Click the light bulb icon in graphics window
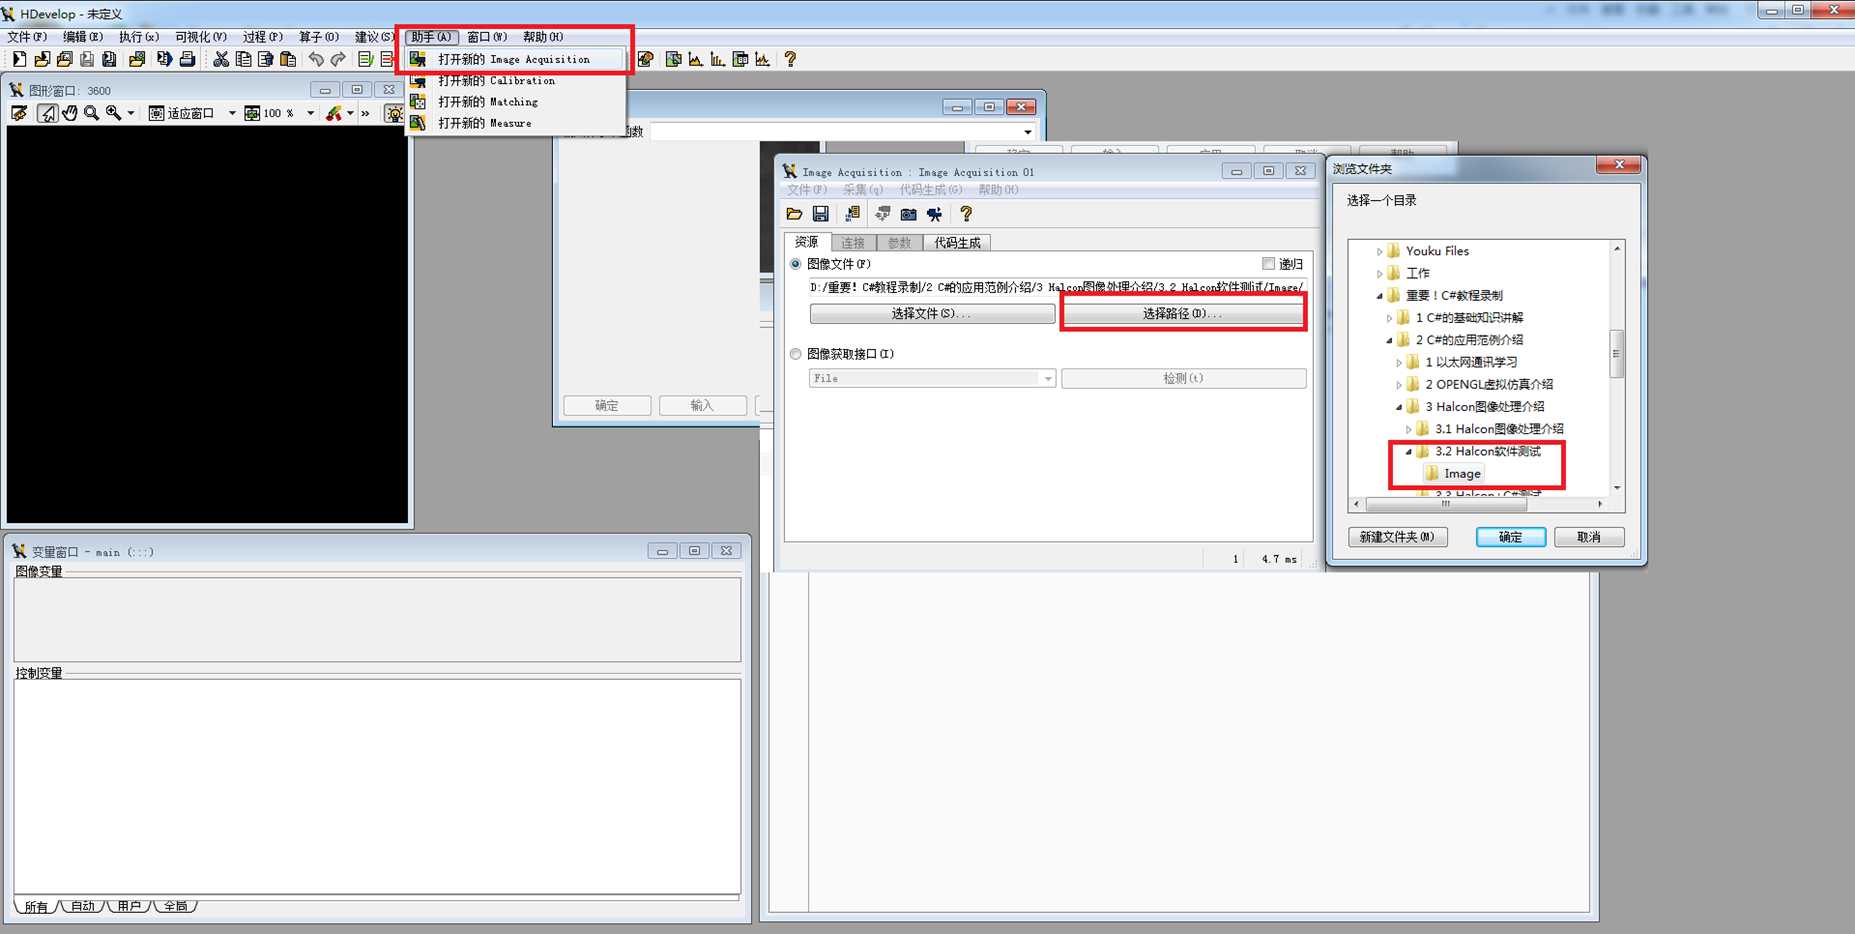This screenshot has width=1855, height=934. 394,113
